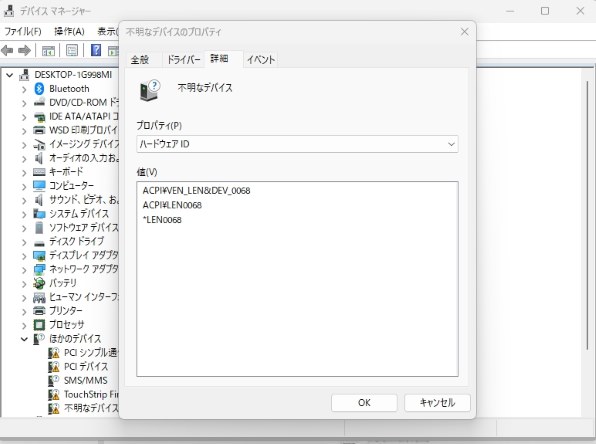
Task: Click the コンピューター monitor icon
Action: click(x=39, y=186)
